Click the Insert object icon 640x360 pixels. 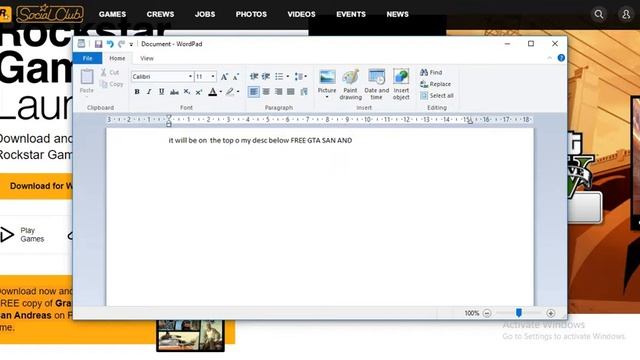coord(401,77)
